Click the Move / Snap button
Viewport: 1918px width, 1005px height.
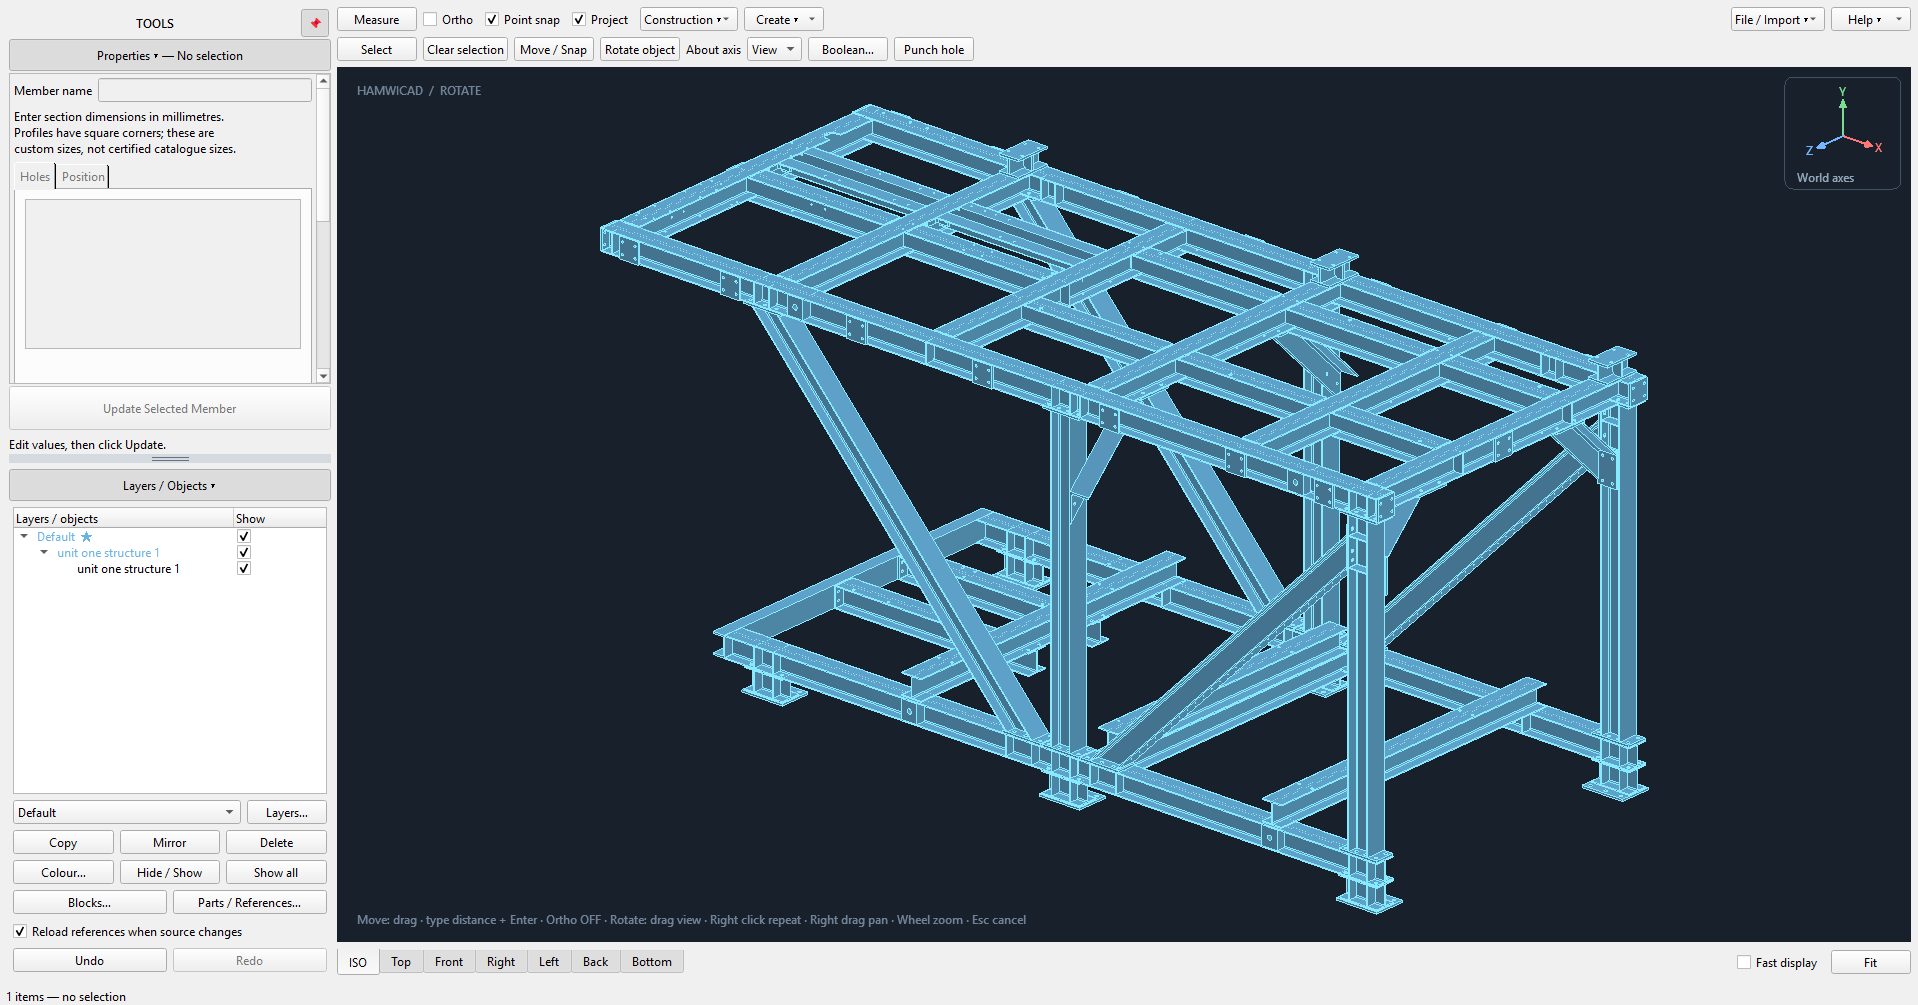554,50
